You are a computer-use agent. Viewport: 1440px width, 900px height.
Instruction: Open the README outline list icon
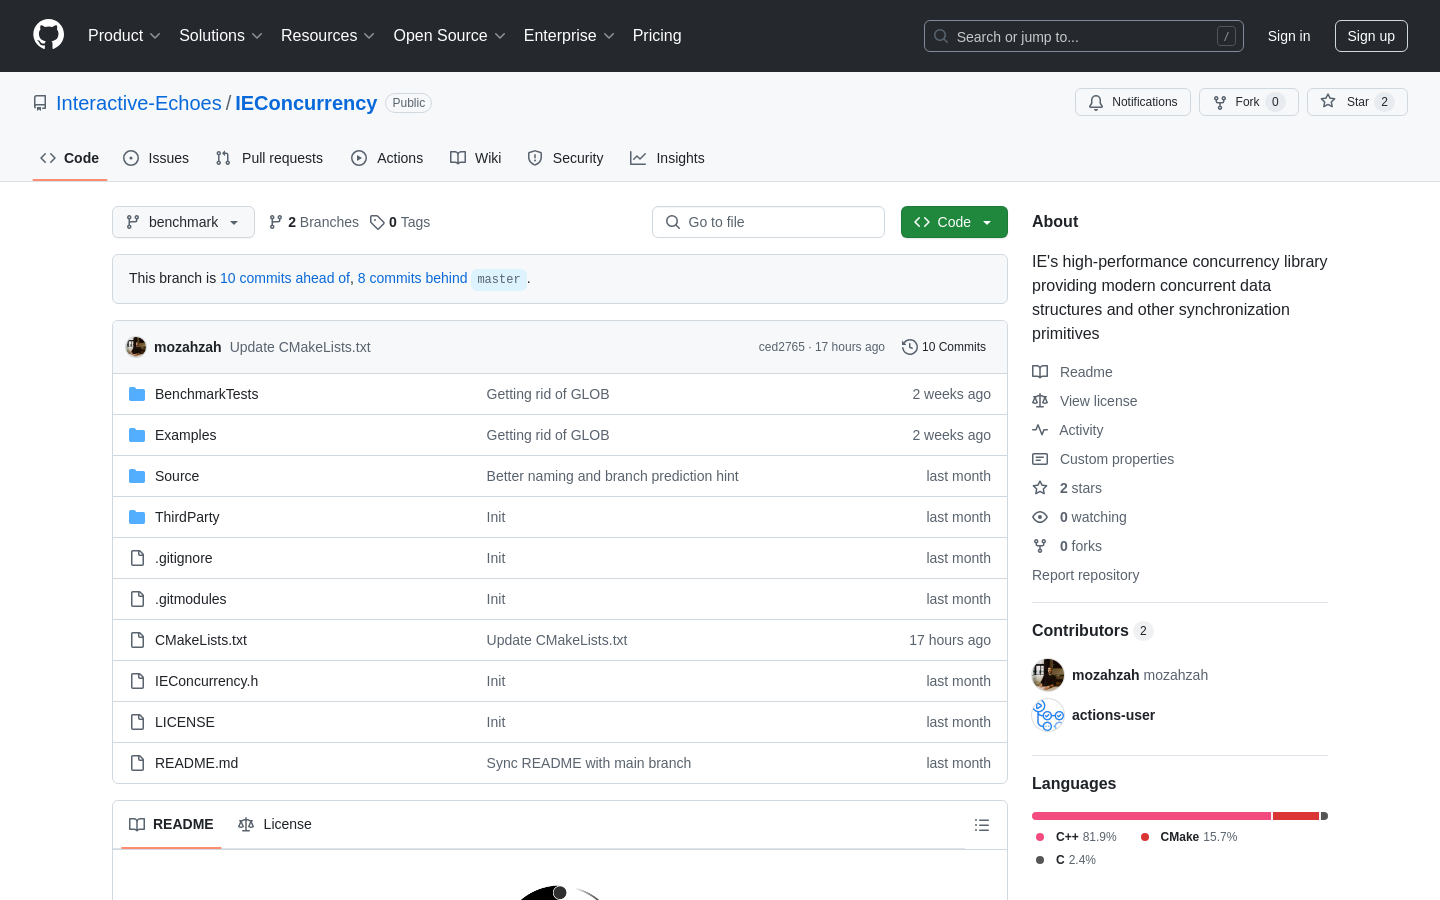982,825
